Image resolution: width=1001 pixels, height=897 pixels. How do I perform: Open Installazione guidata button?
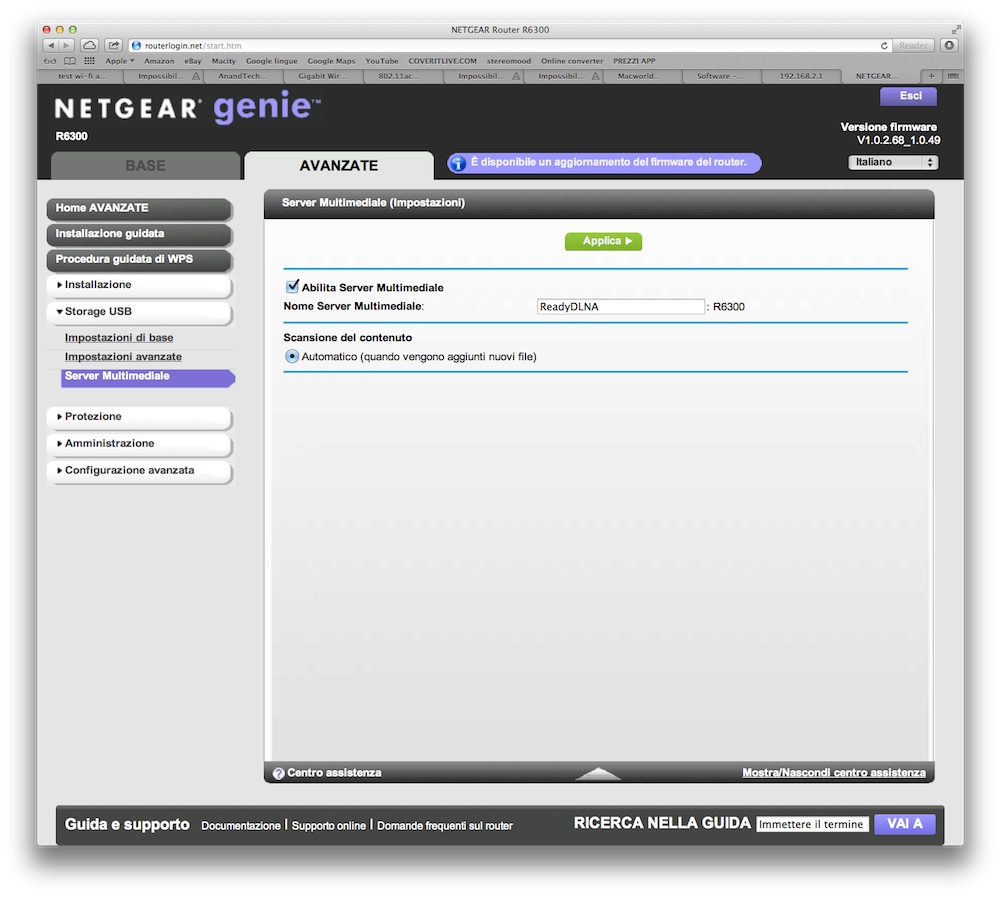[x=139, y=234]
